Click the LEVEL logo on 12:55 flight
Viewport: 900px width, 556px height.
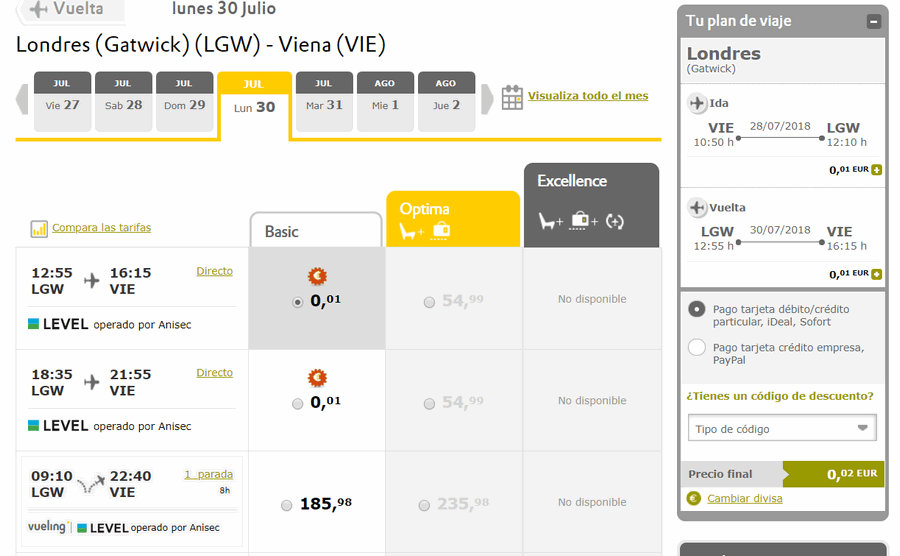(x=58, y=324)
